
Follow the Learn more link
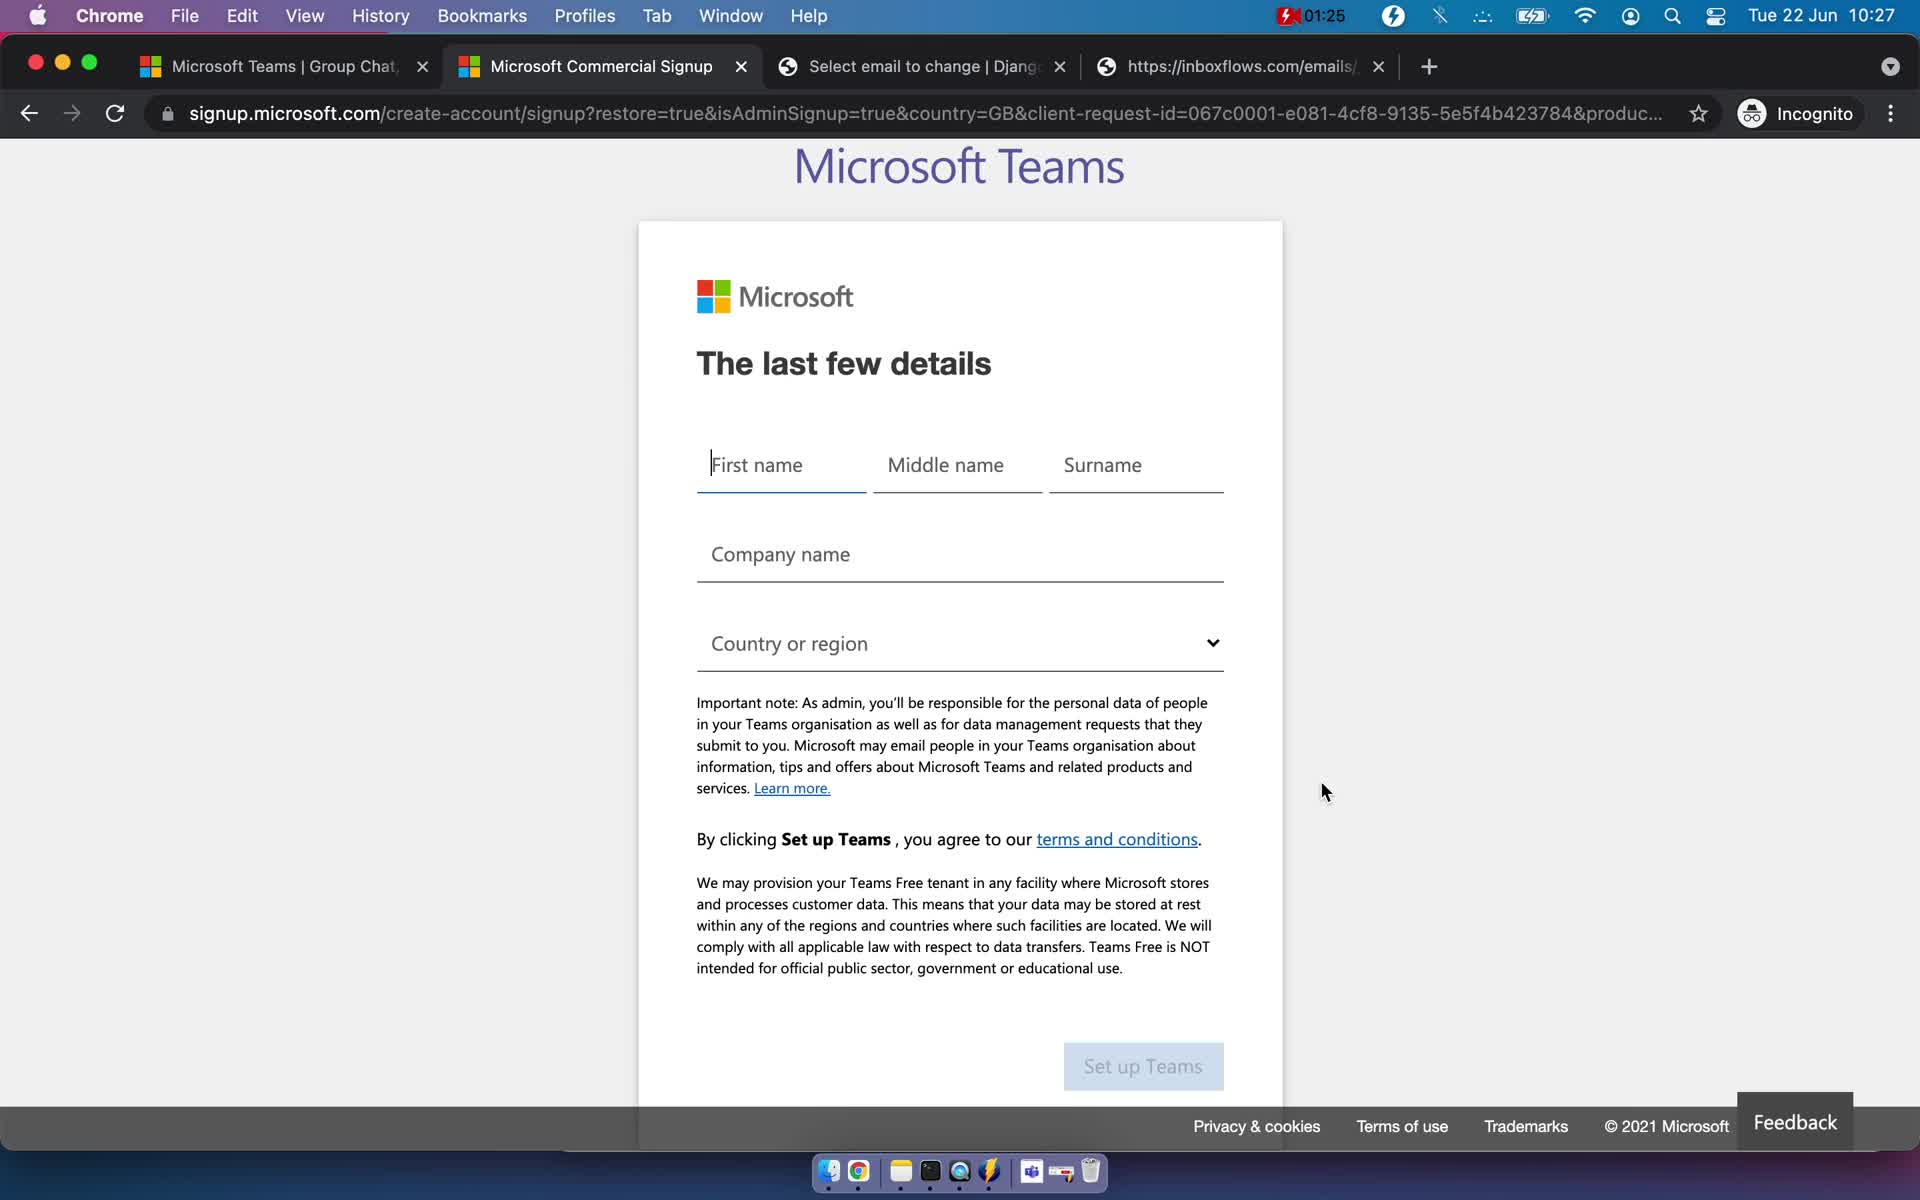792,789
